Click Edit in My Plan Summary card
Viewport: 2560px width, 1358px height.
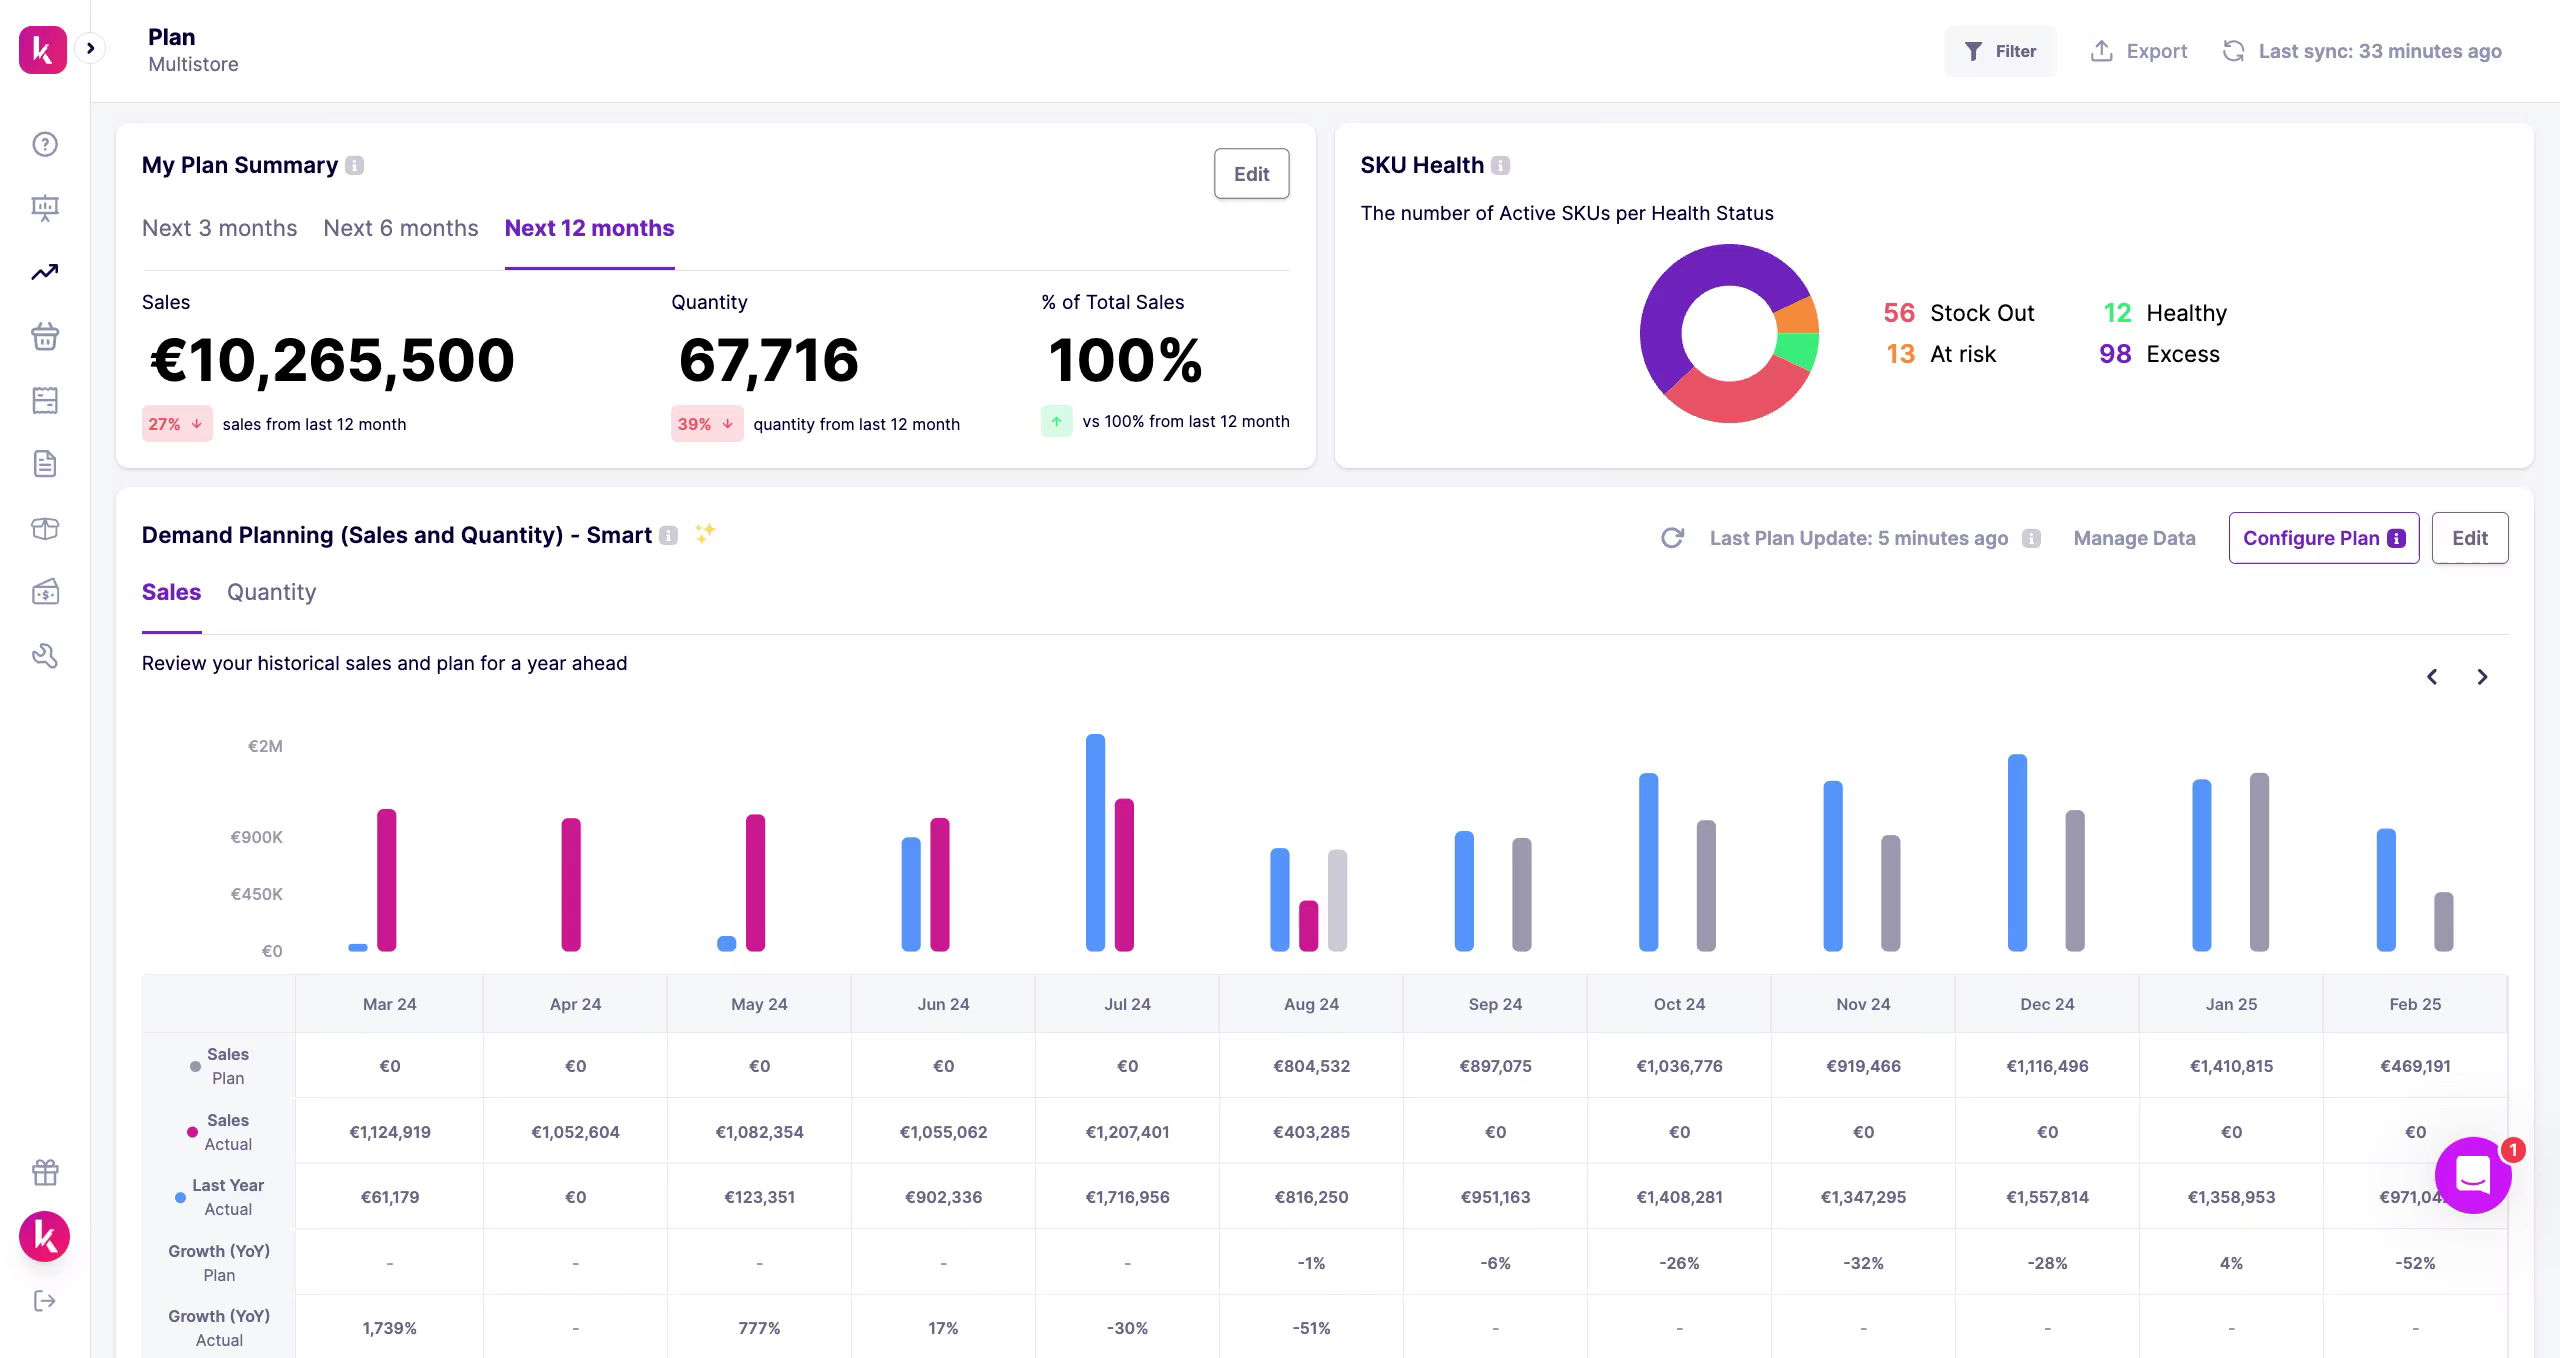point(1251,174)
